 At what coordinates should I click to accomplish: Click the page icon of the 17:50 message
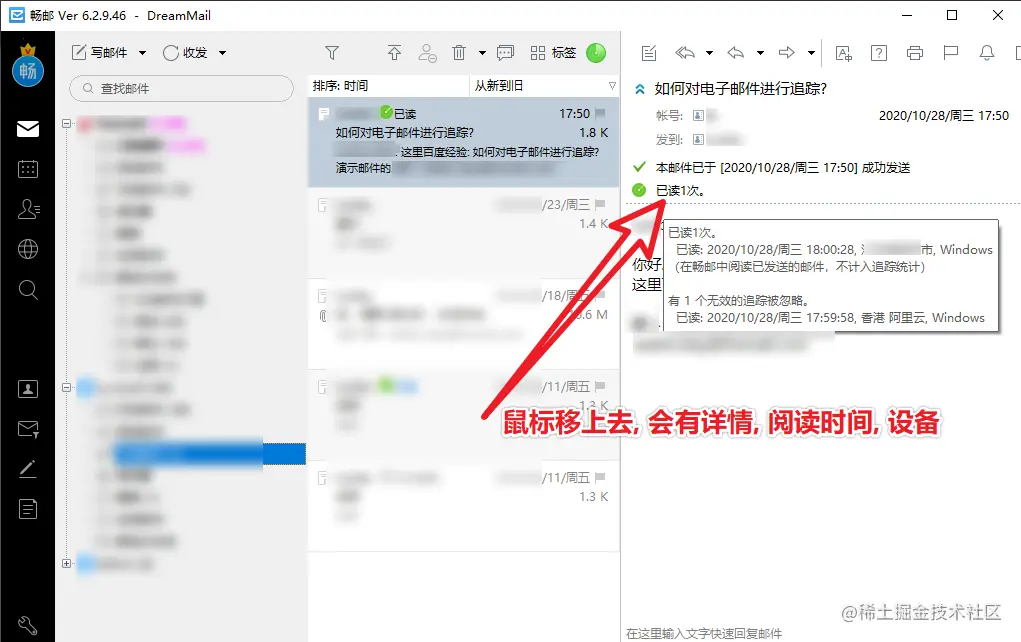[323, 115]
